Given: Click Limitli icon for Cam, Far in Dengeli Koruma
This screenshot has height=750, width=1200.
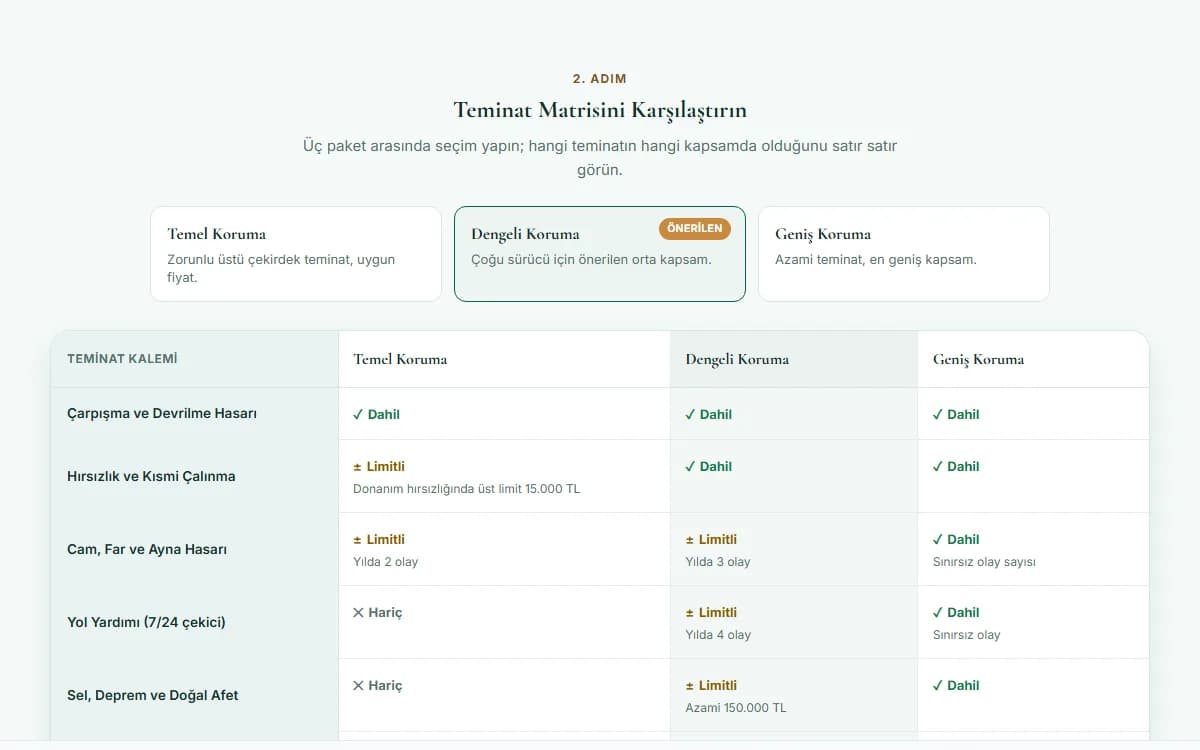Looking at the screenshot, I should coord(690,539).
